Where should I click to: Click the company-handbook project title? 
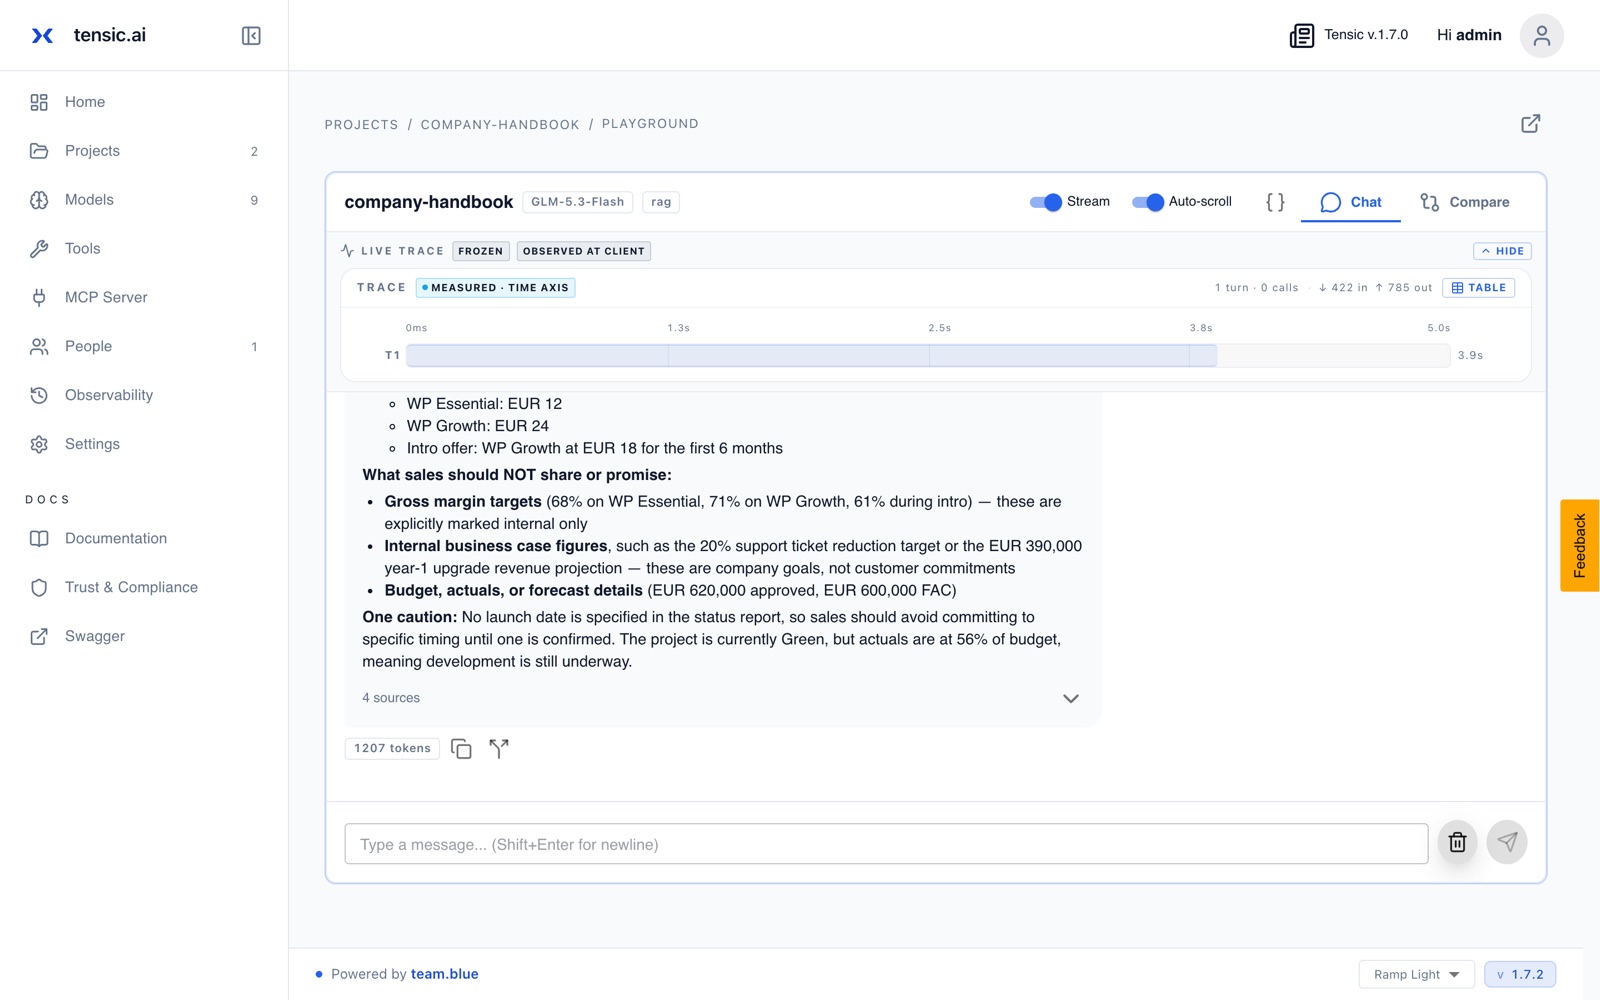tap(429, 202)
